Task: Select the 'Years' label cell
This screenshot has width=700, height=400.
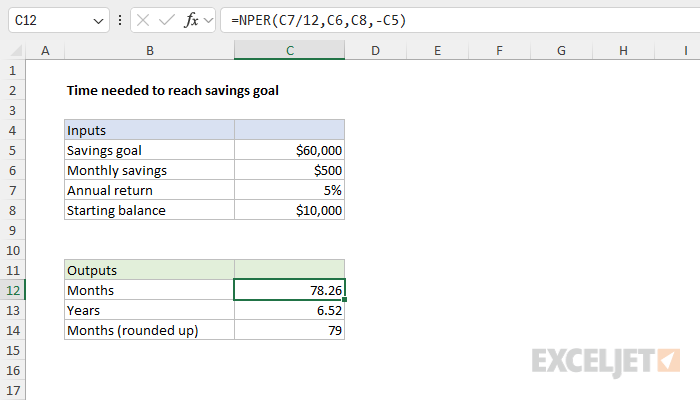Action: pos(150,310)
